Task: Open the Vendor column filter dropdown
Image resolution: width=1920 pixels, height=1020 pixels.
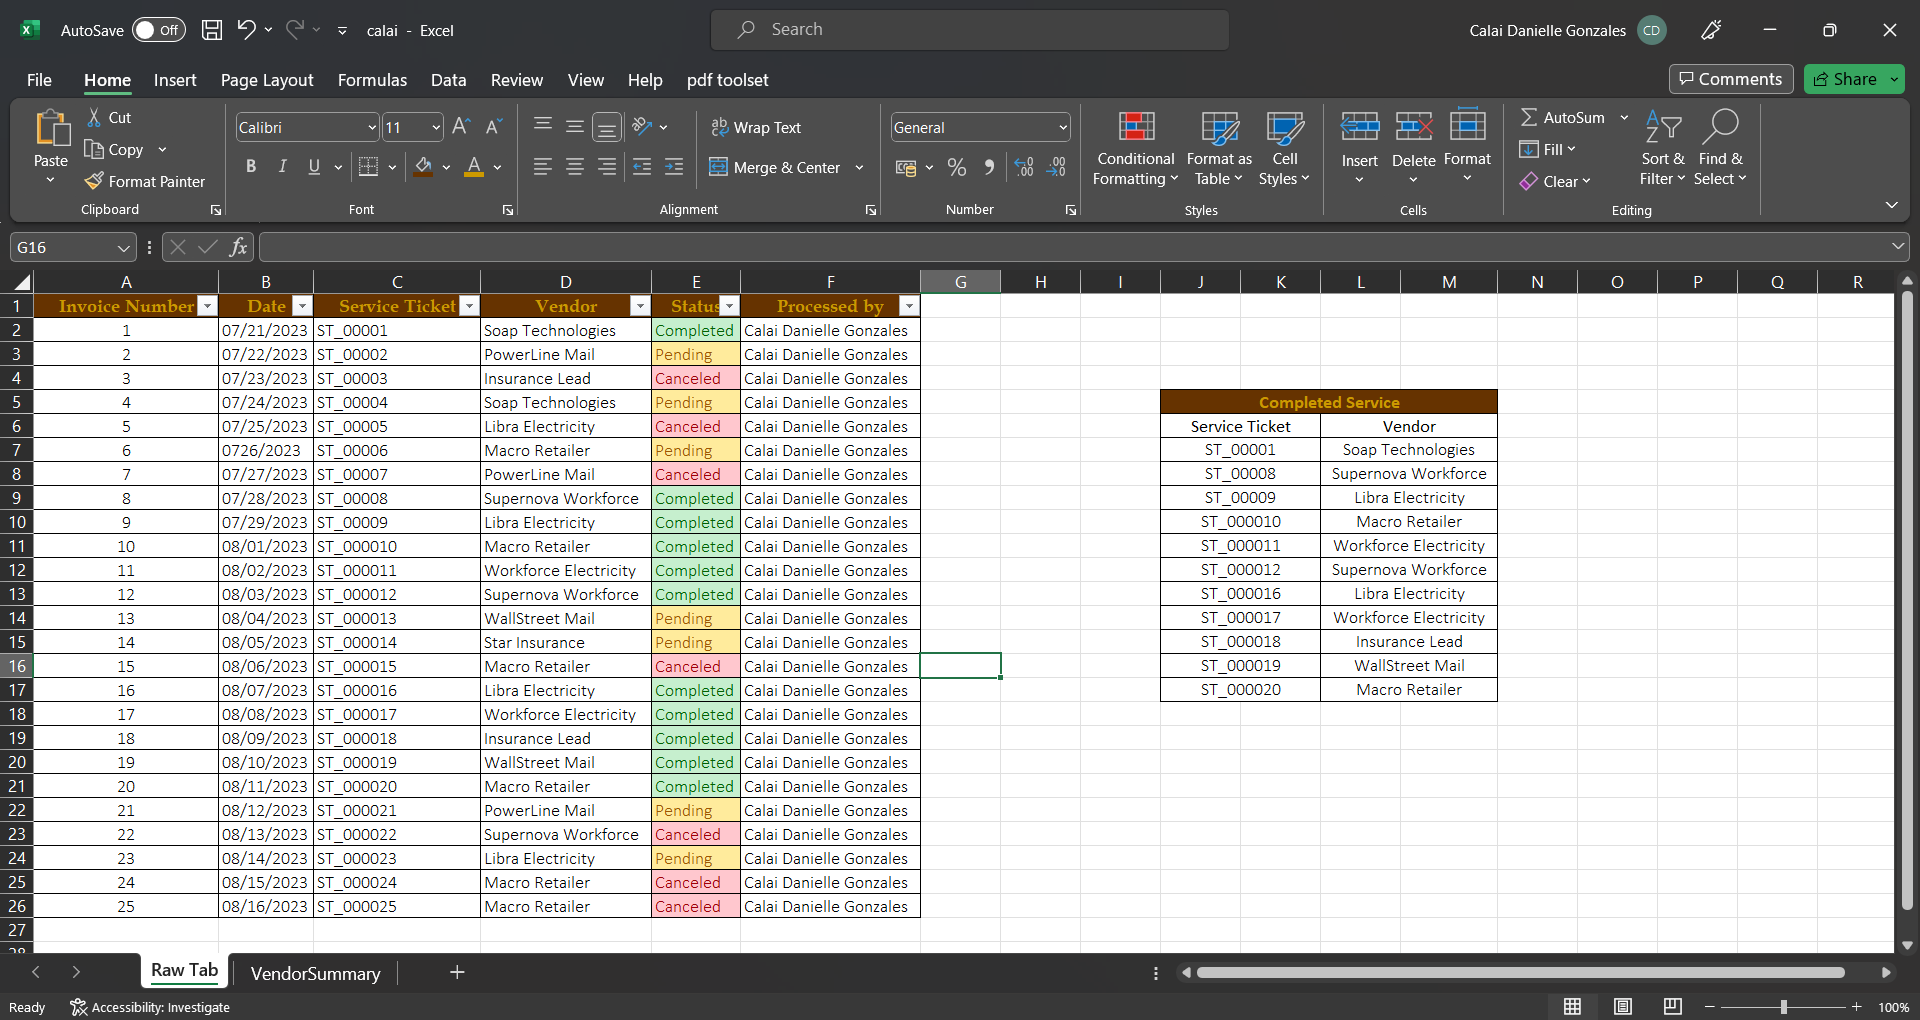Action: (x=640, y=306)
